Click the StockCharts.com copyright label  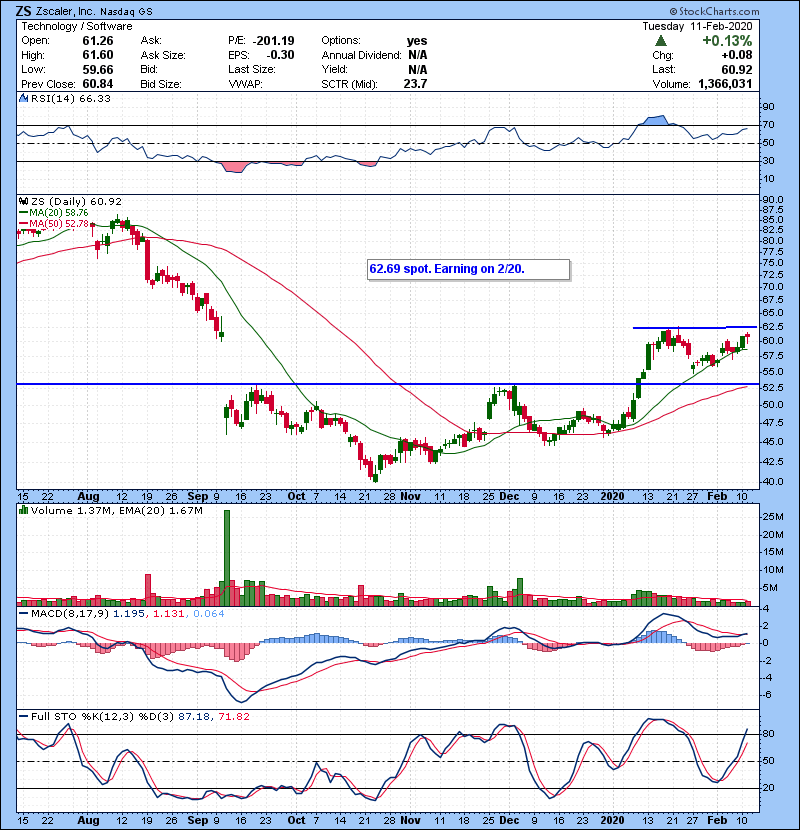pos(714,11)
